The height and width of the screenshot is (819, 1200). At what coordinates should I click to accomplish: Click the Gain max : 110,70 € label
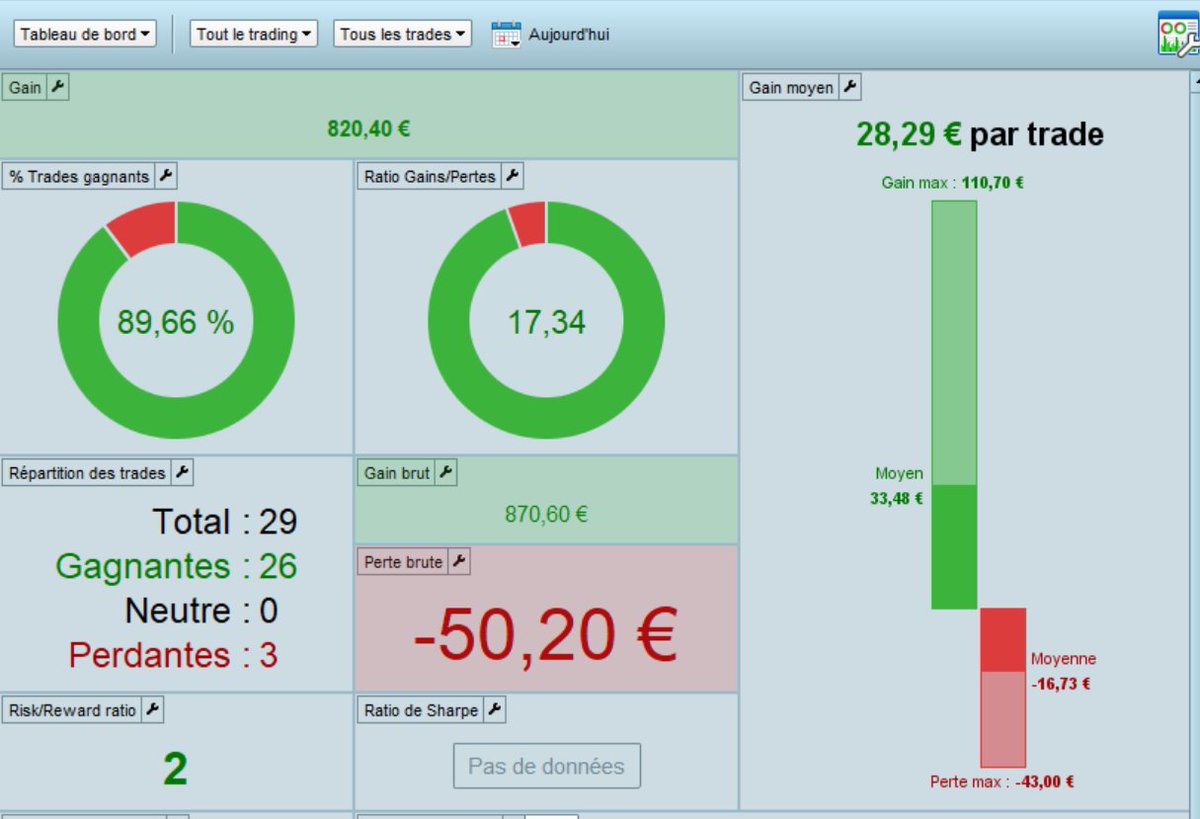(953, 183)
